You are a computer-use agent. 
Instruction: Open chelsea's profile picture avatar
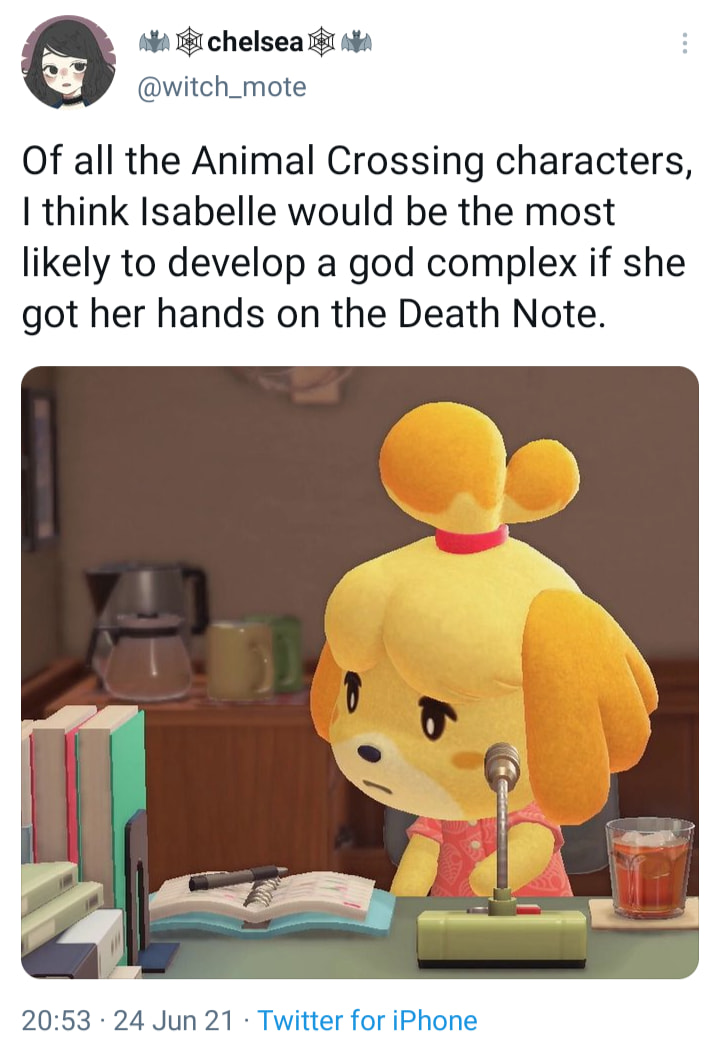[x=68, y=62]
